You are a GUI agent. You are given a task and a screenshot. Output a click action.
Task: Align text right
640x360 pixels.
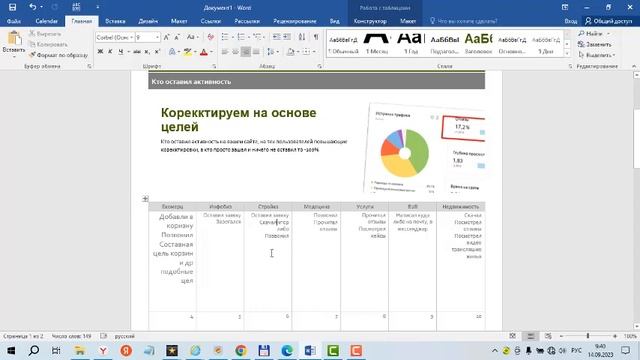(246, 52)
